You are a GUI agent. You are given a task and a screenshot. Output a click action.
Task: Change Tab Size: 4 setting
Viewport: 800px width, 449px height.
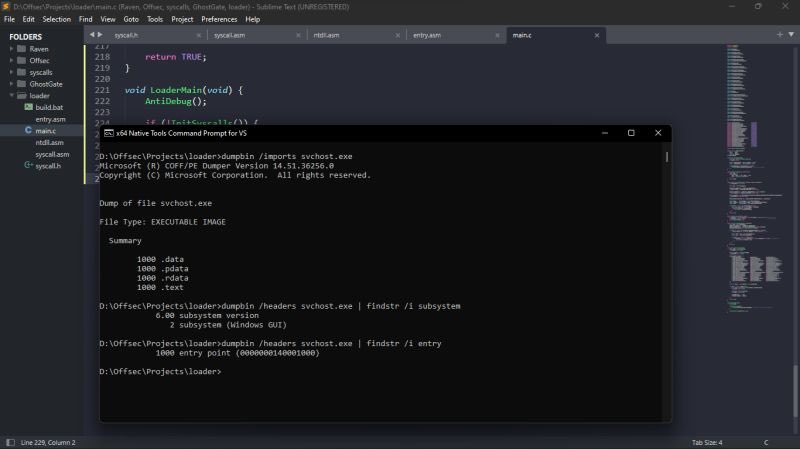pos(707,442)
